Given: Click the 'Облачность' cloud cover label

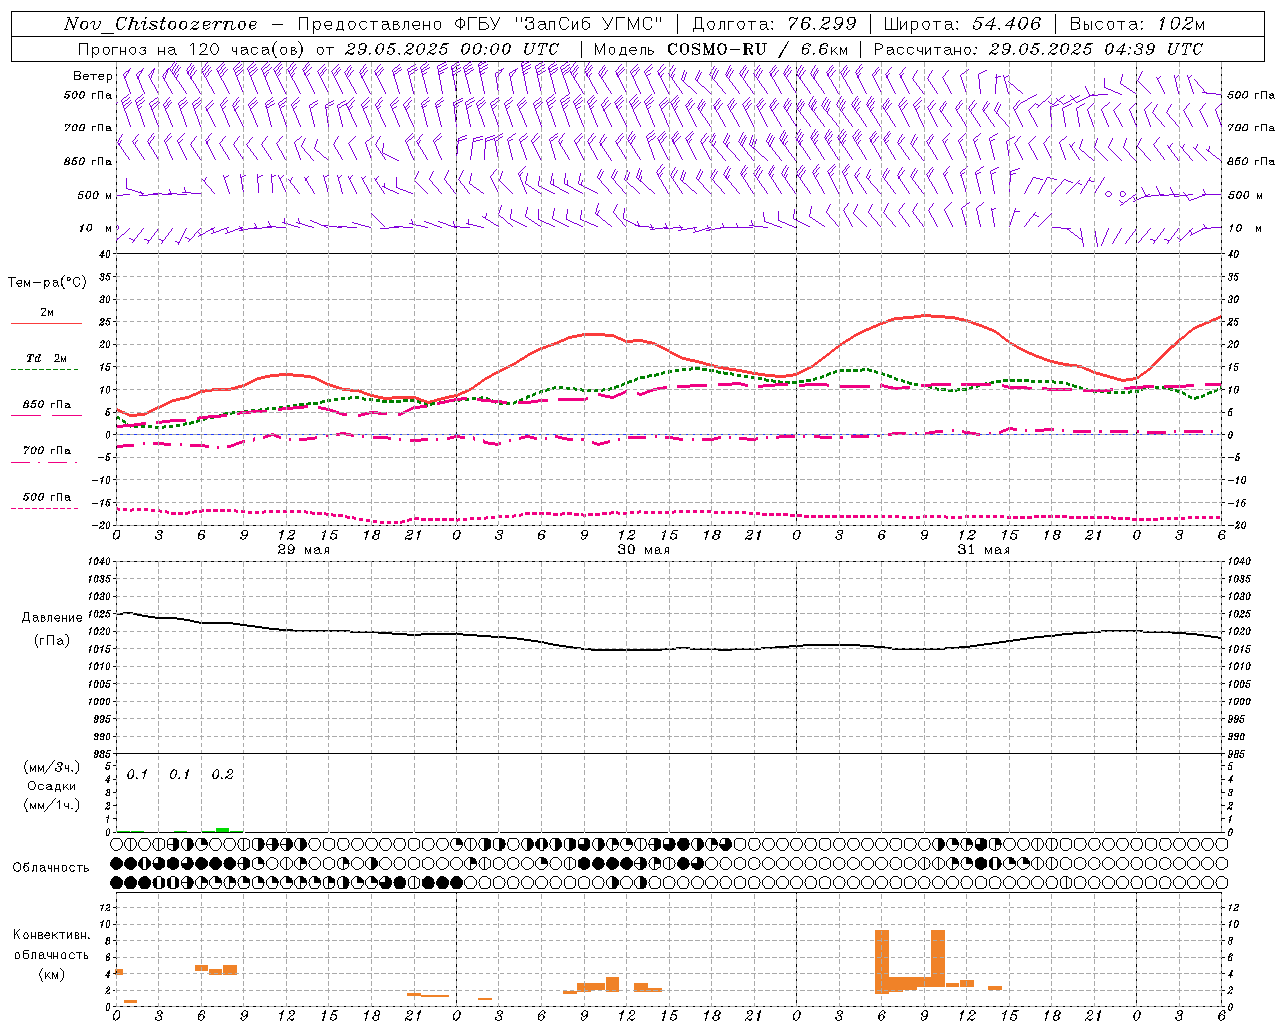Looking at the screenshot, I should pos(51,867).
